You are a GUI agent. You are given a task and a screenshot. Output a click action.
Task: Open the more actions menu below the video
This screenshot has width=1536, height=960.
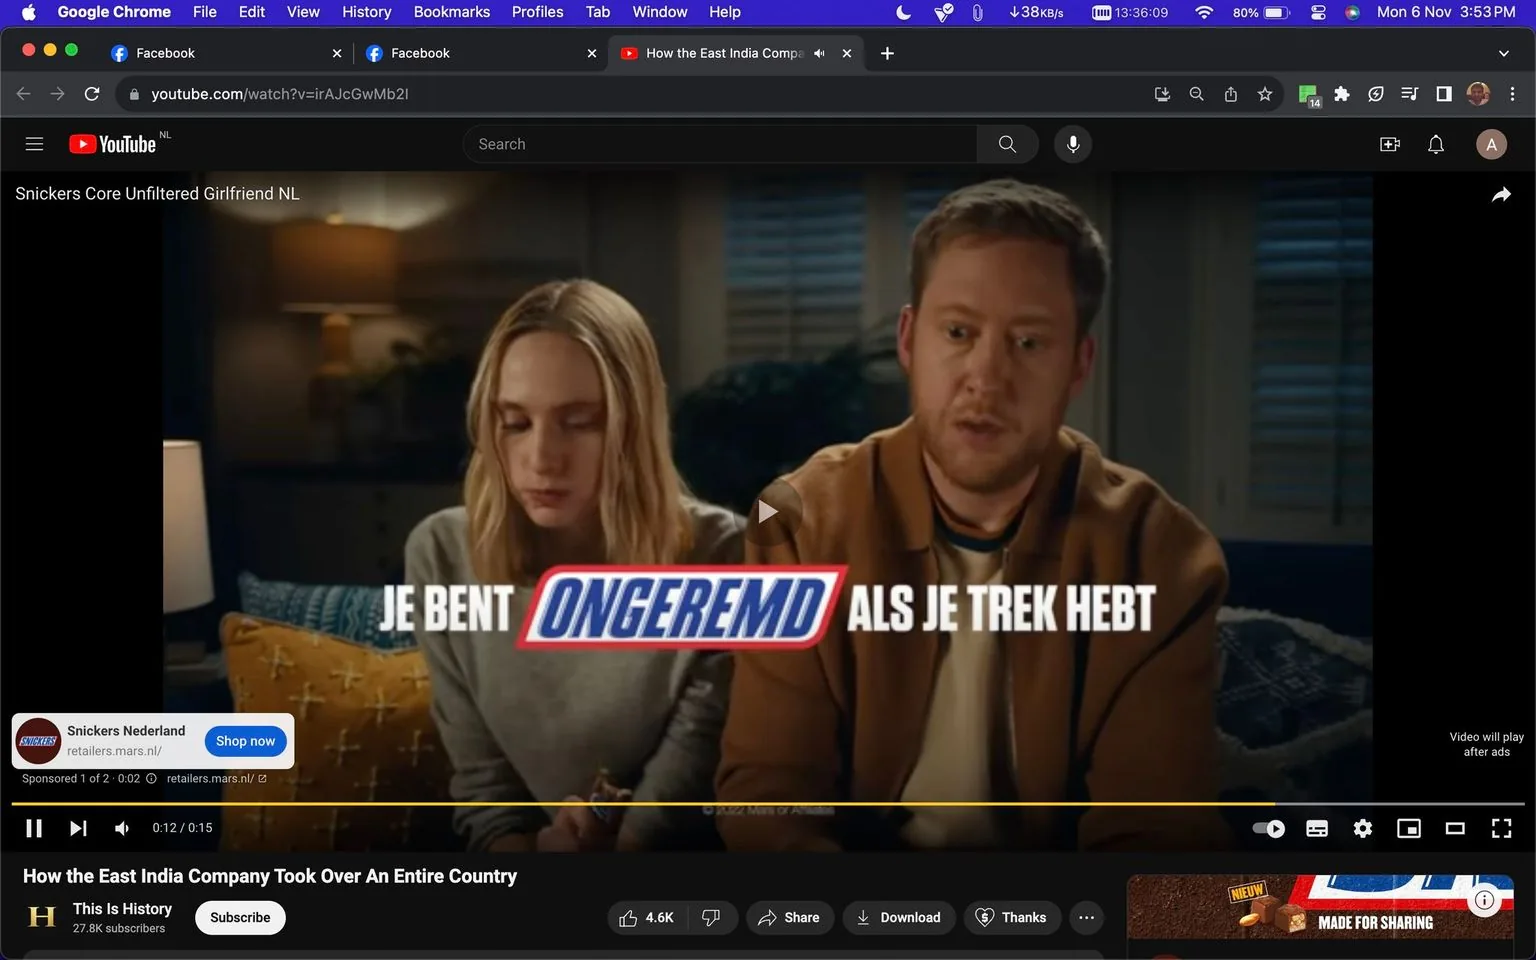coord(1086,917)
